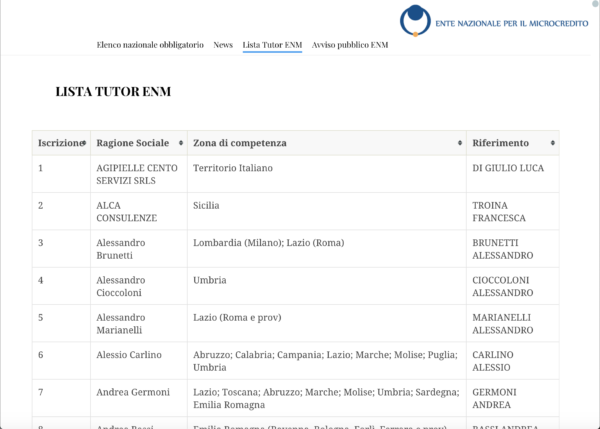Screen dimensions: 600x429
Task: Select cell DI GIULIO LUCA
Action: coord(513,174)
